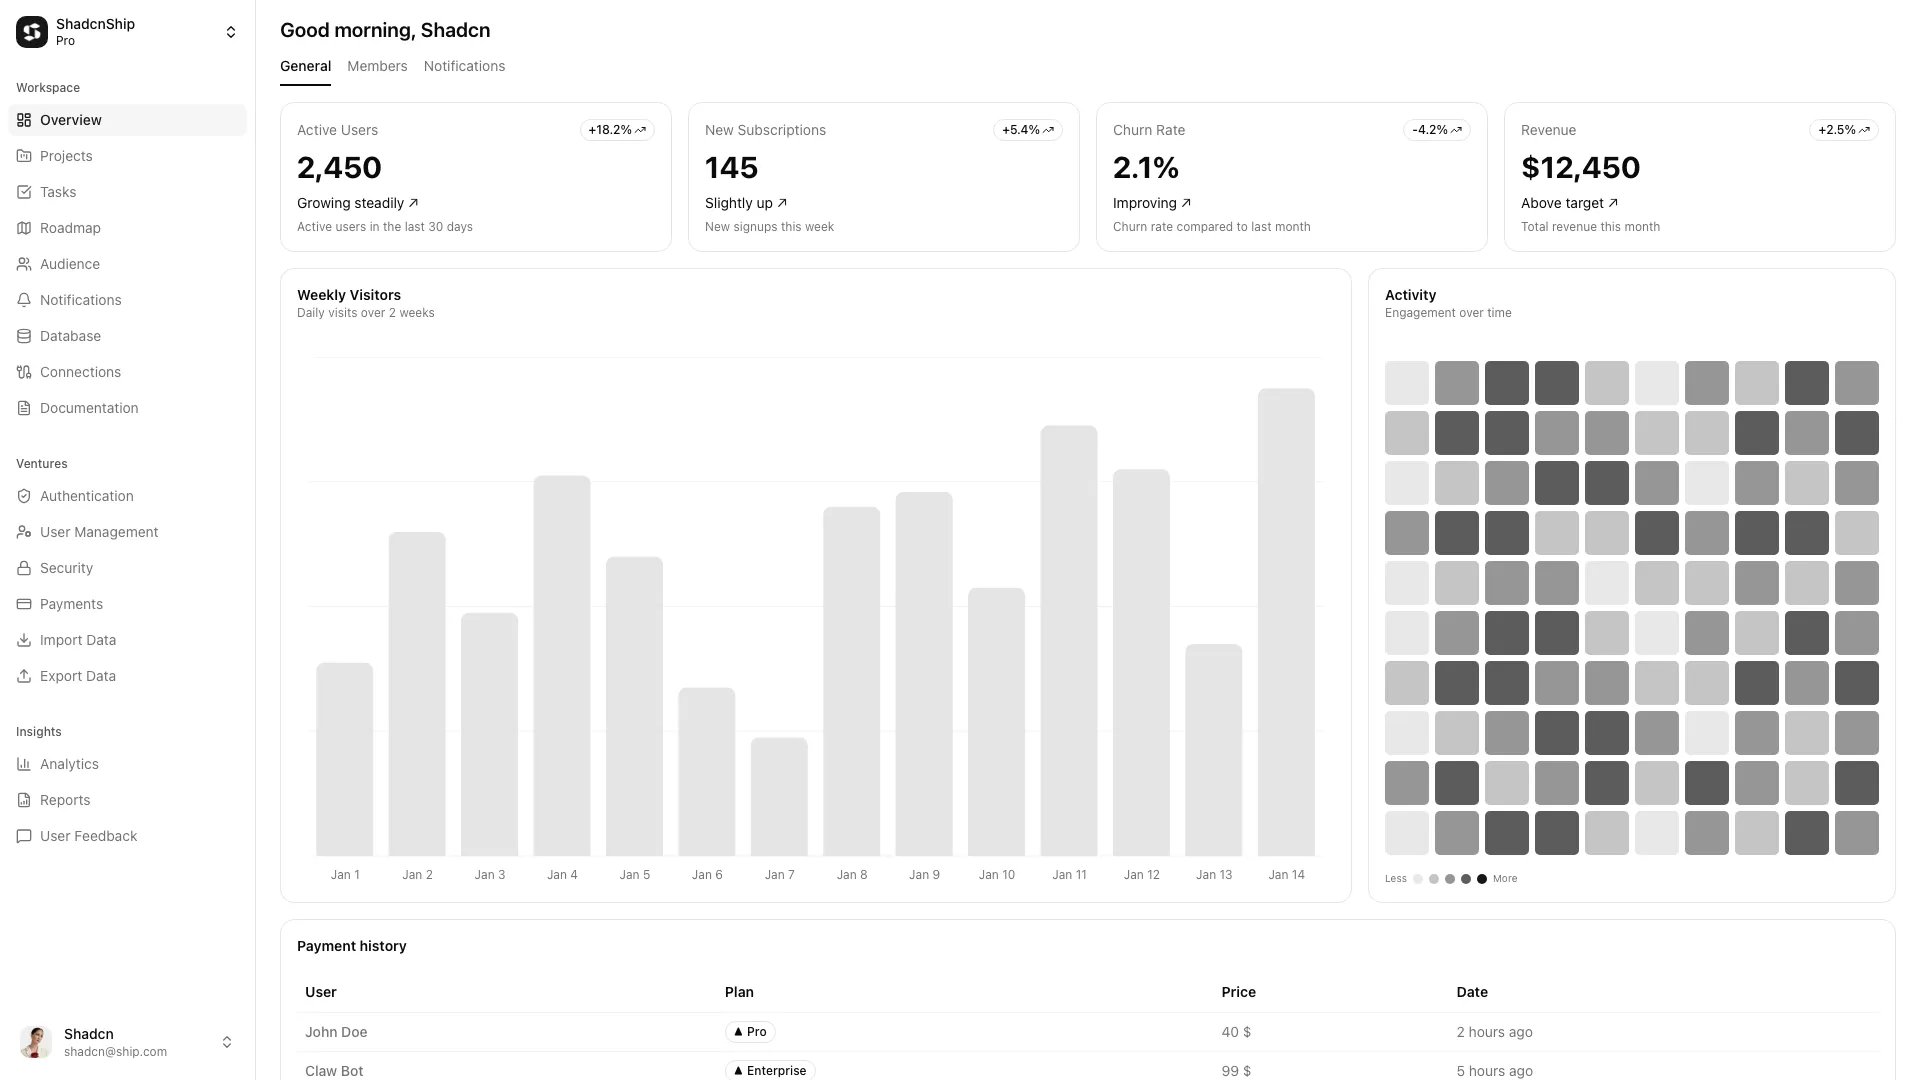Click the Database icon
Image resolution: width=1920 pixels, height=1080 pixels.
(24, 336)
